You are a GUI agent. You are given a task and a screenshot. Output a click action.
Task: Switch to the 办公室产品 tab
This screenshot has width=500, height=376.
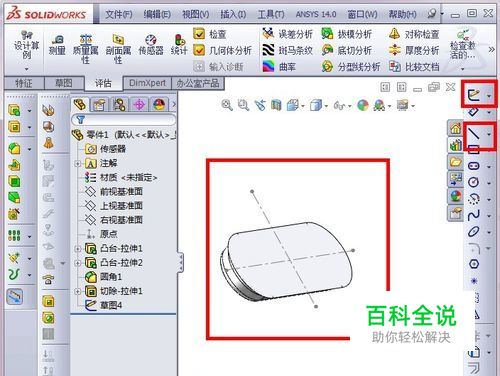[x=198, y=83]
